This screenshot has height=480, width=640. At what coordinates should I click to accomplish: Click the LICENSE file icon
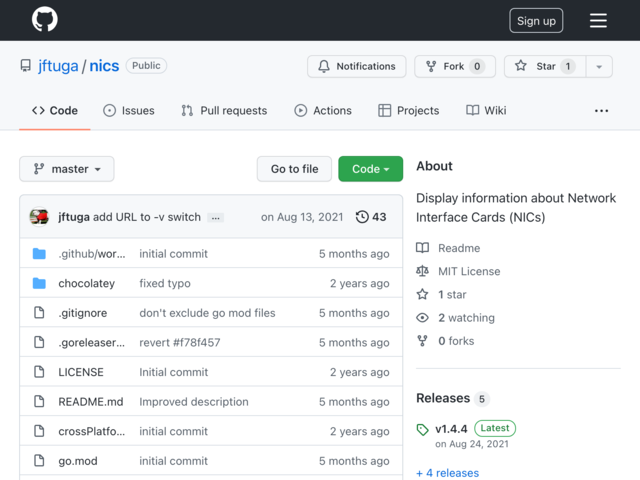39,372
